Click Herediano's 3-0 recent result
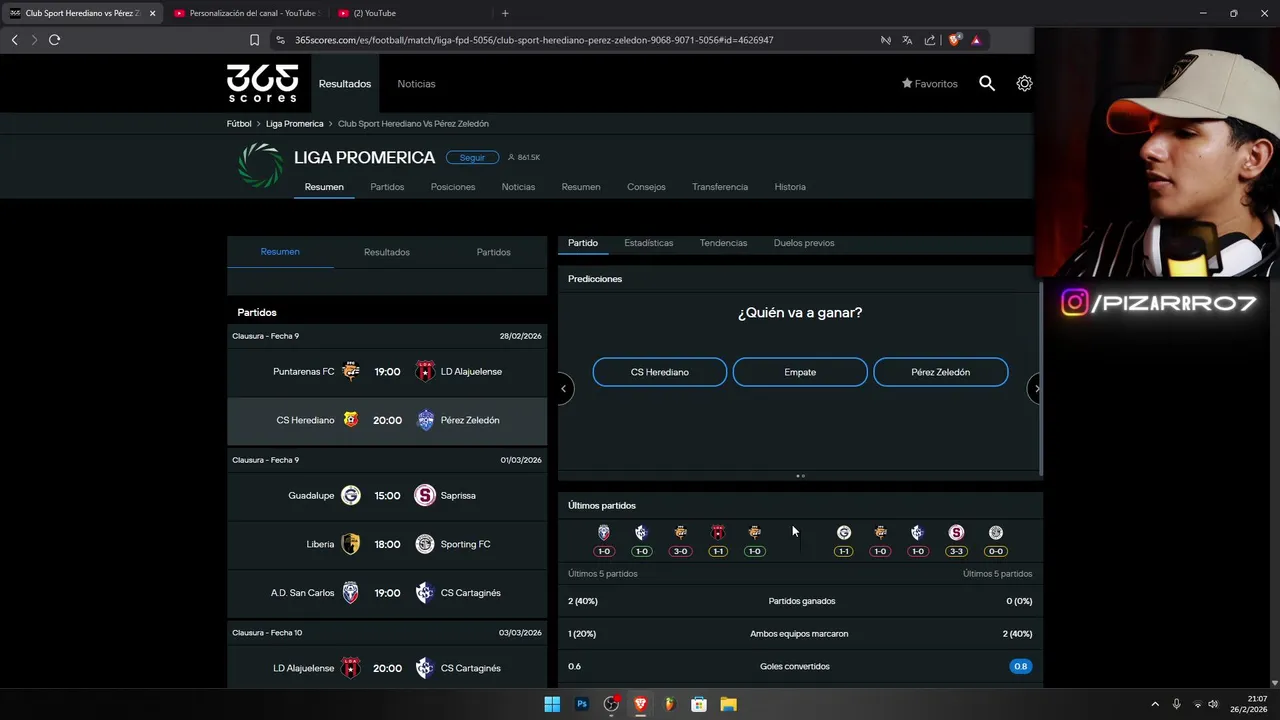This screenshot has height=720, width=1280. (x=680, y=551)
